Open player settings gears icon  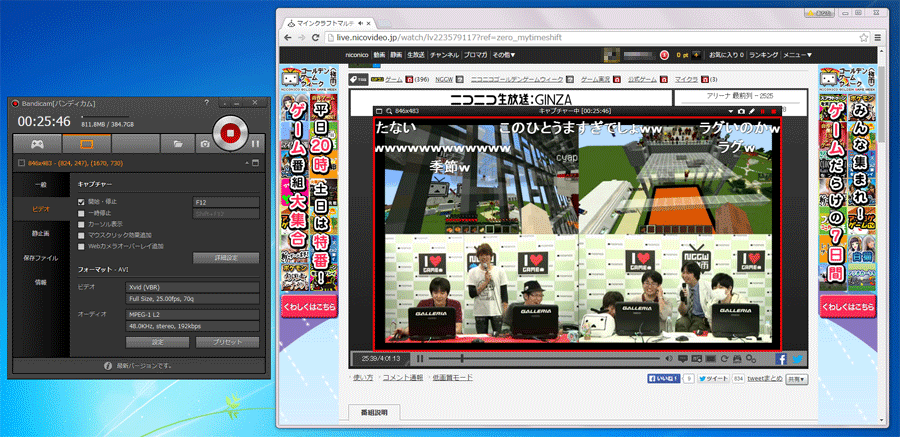click(751, 359)
